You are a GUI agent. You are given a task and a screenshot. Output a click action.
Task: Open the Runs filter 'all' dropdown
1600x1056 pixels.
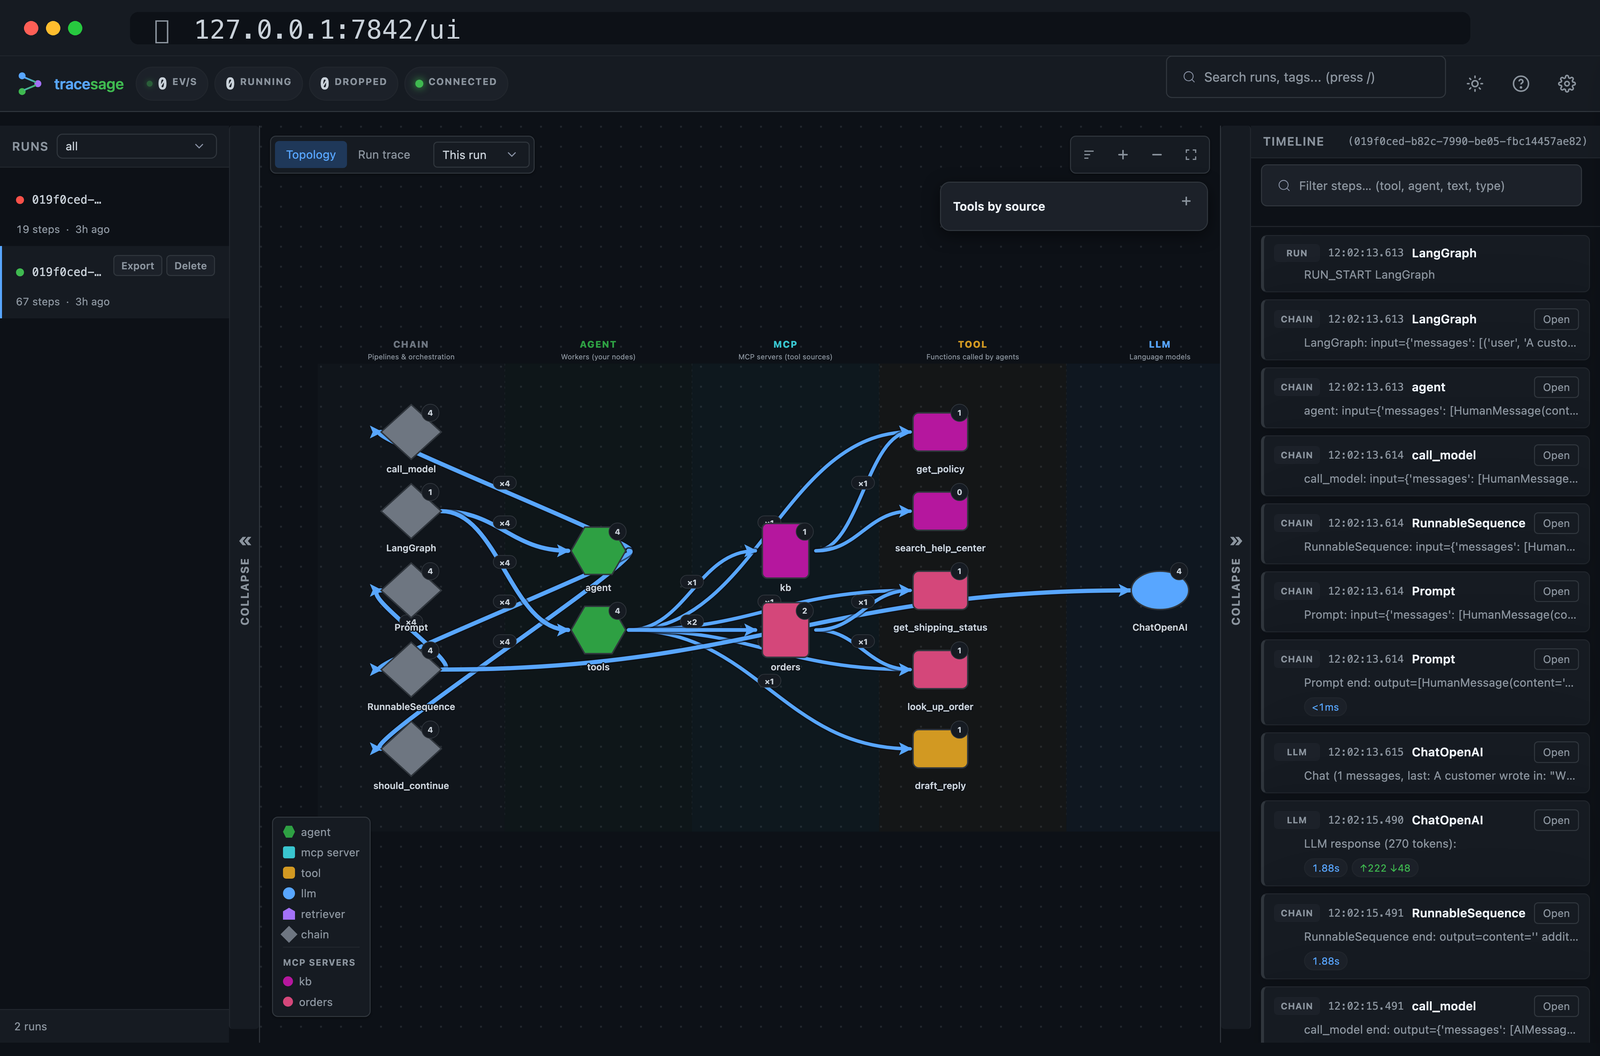(x=137, y=146)
